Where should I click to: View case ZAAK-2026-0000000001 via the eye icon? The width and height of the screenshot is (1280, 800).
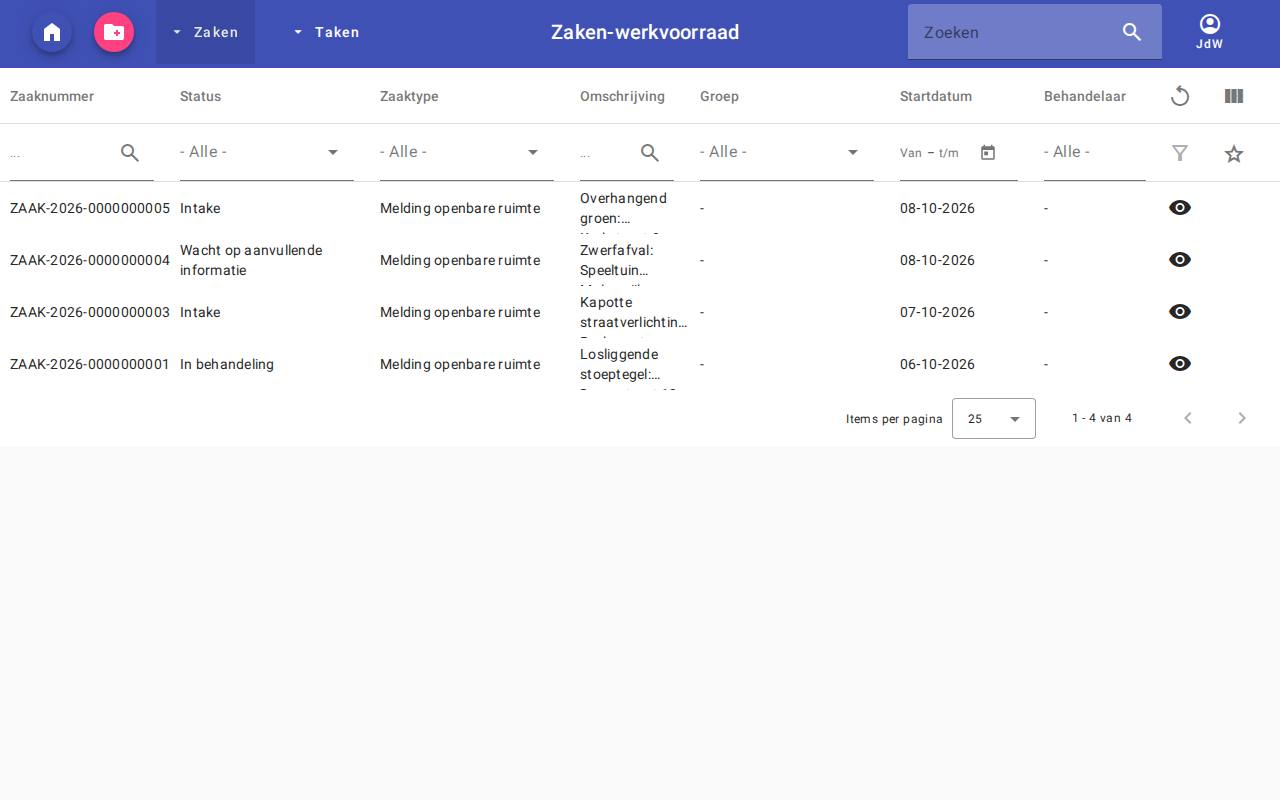click(x=1180, y=364)
